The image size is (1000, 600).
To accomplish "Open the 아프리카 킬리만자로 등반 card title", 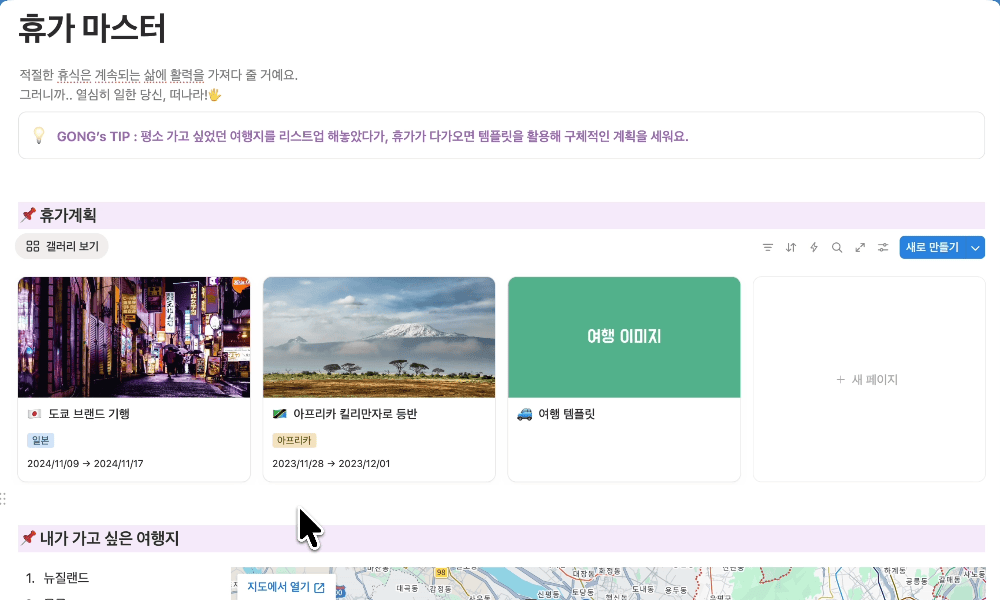I will 355,414.
